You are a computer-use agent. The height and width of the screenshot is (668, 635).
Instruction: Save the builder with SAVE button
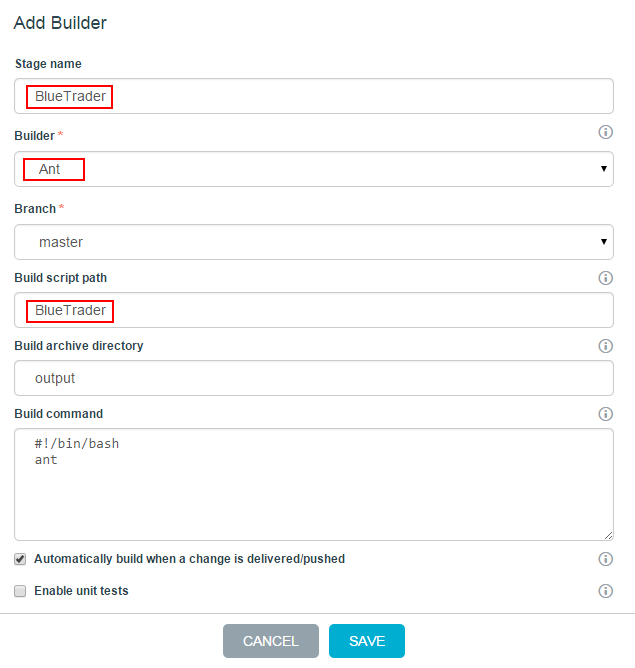tap(367, 641)
